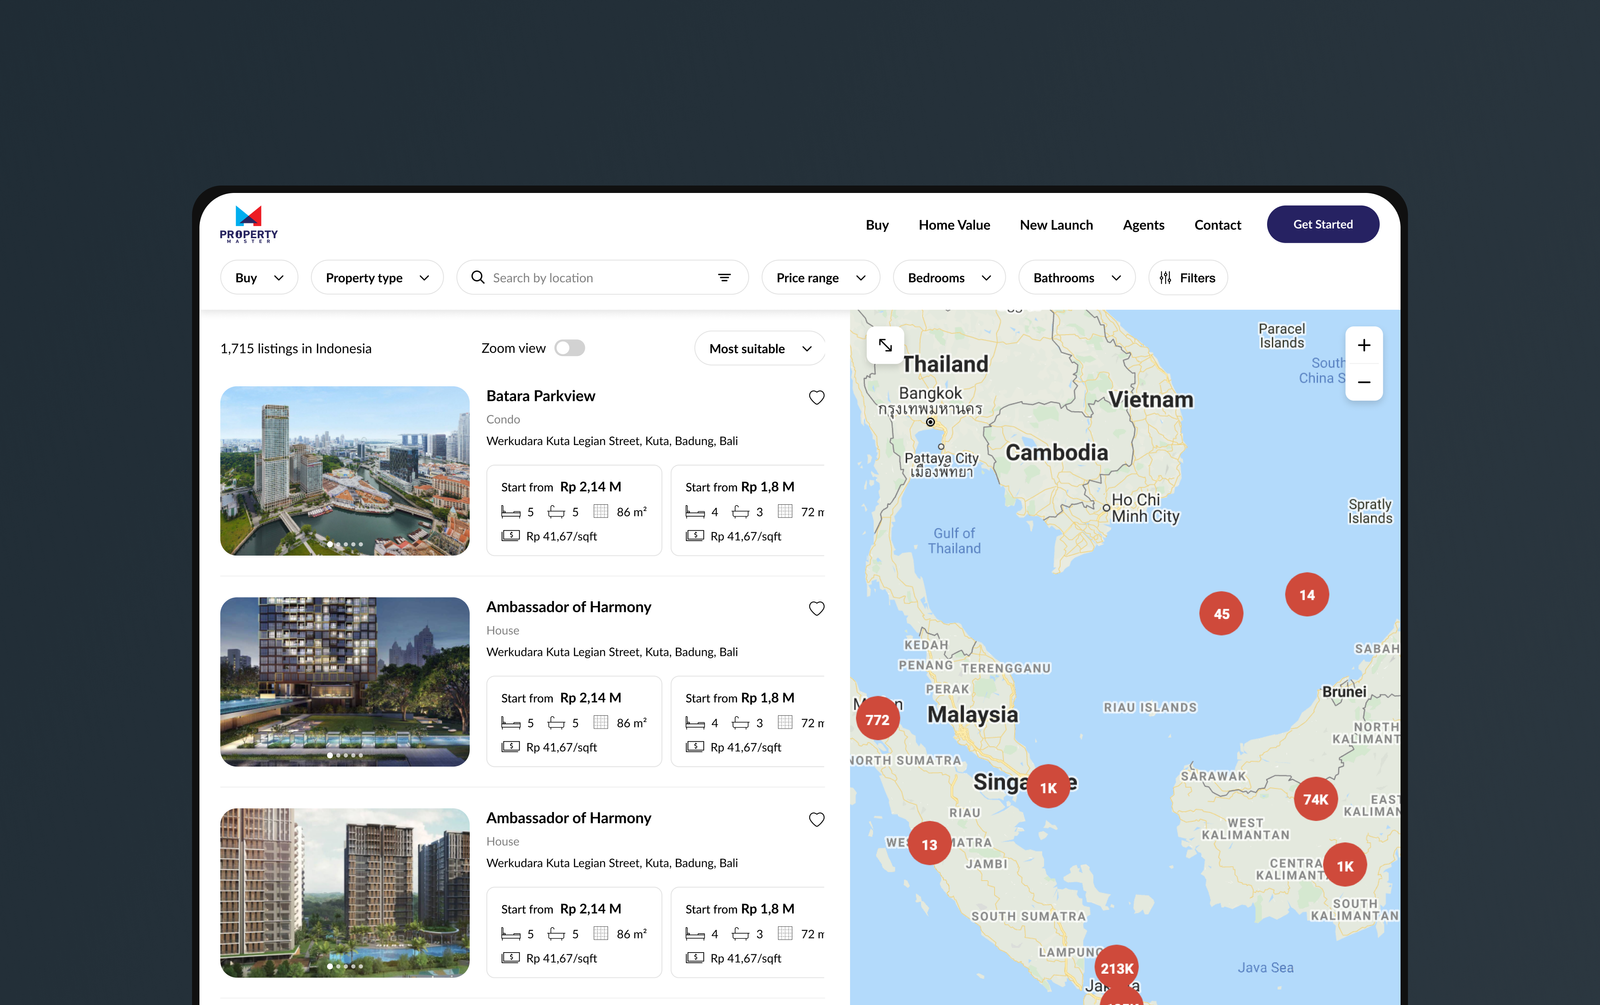Open the Home Value nav item
The height and width of the screenshot is (1005, 1600).
954,225
